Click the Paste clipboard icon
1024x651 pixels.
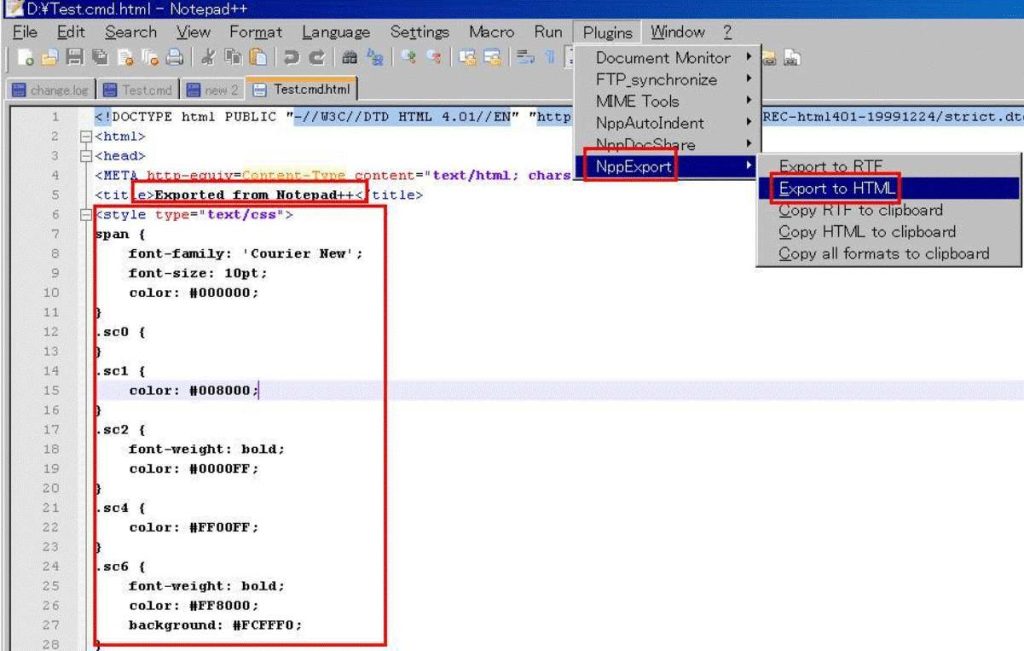[259, 57]
